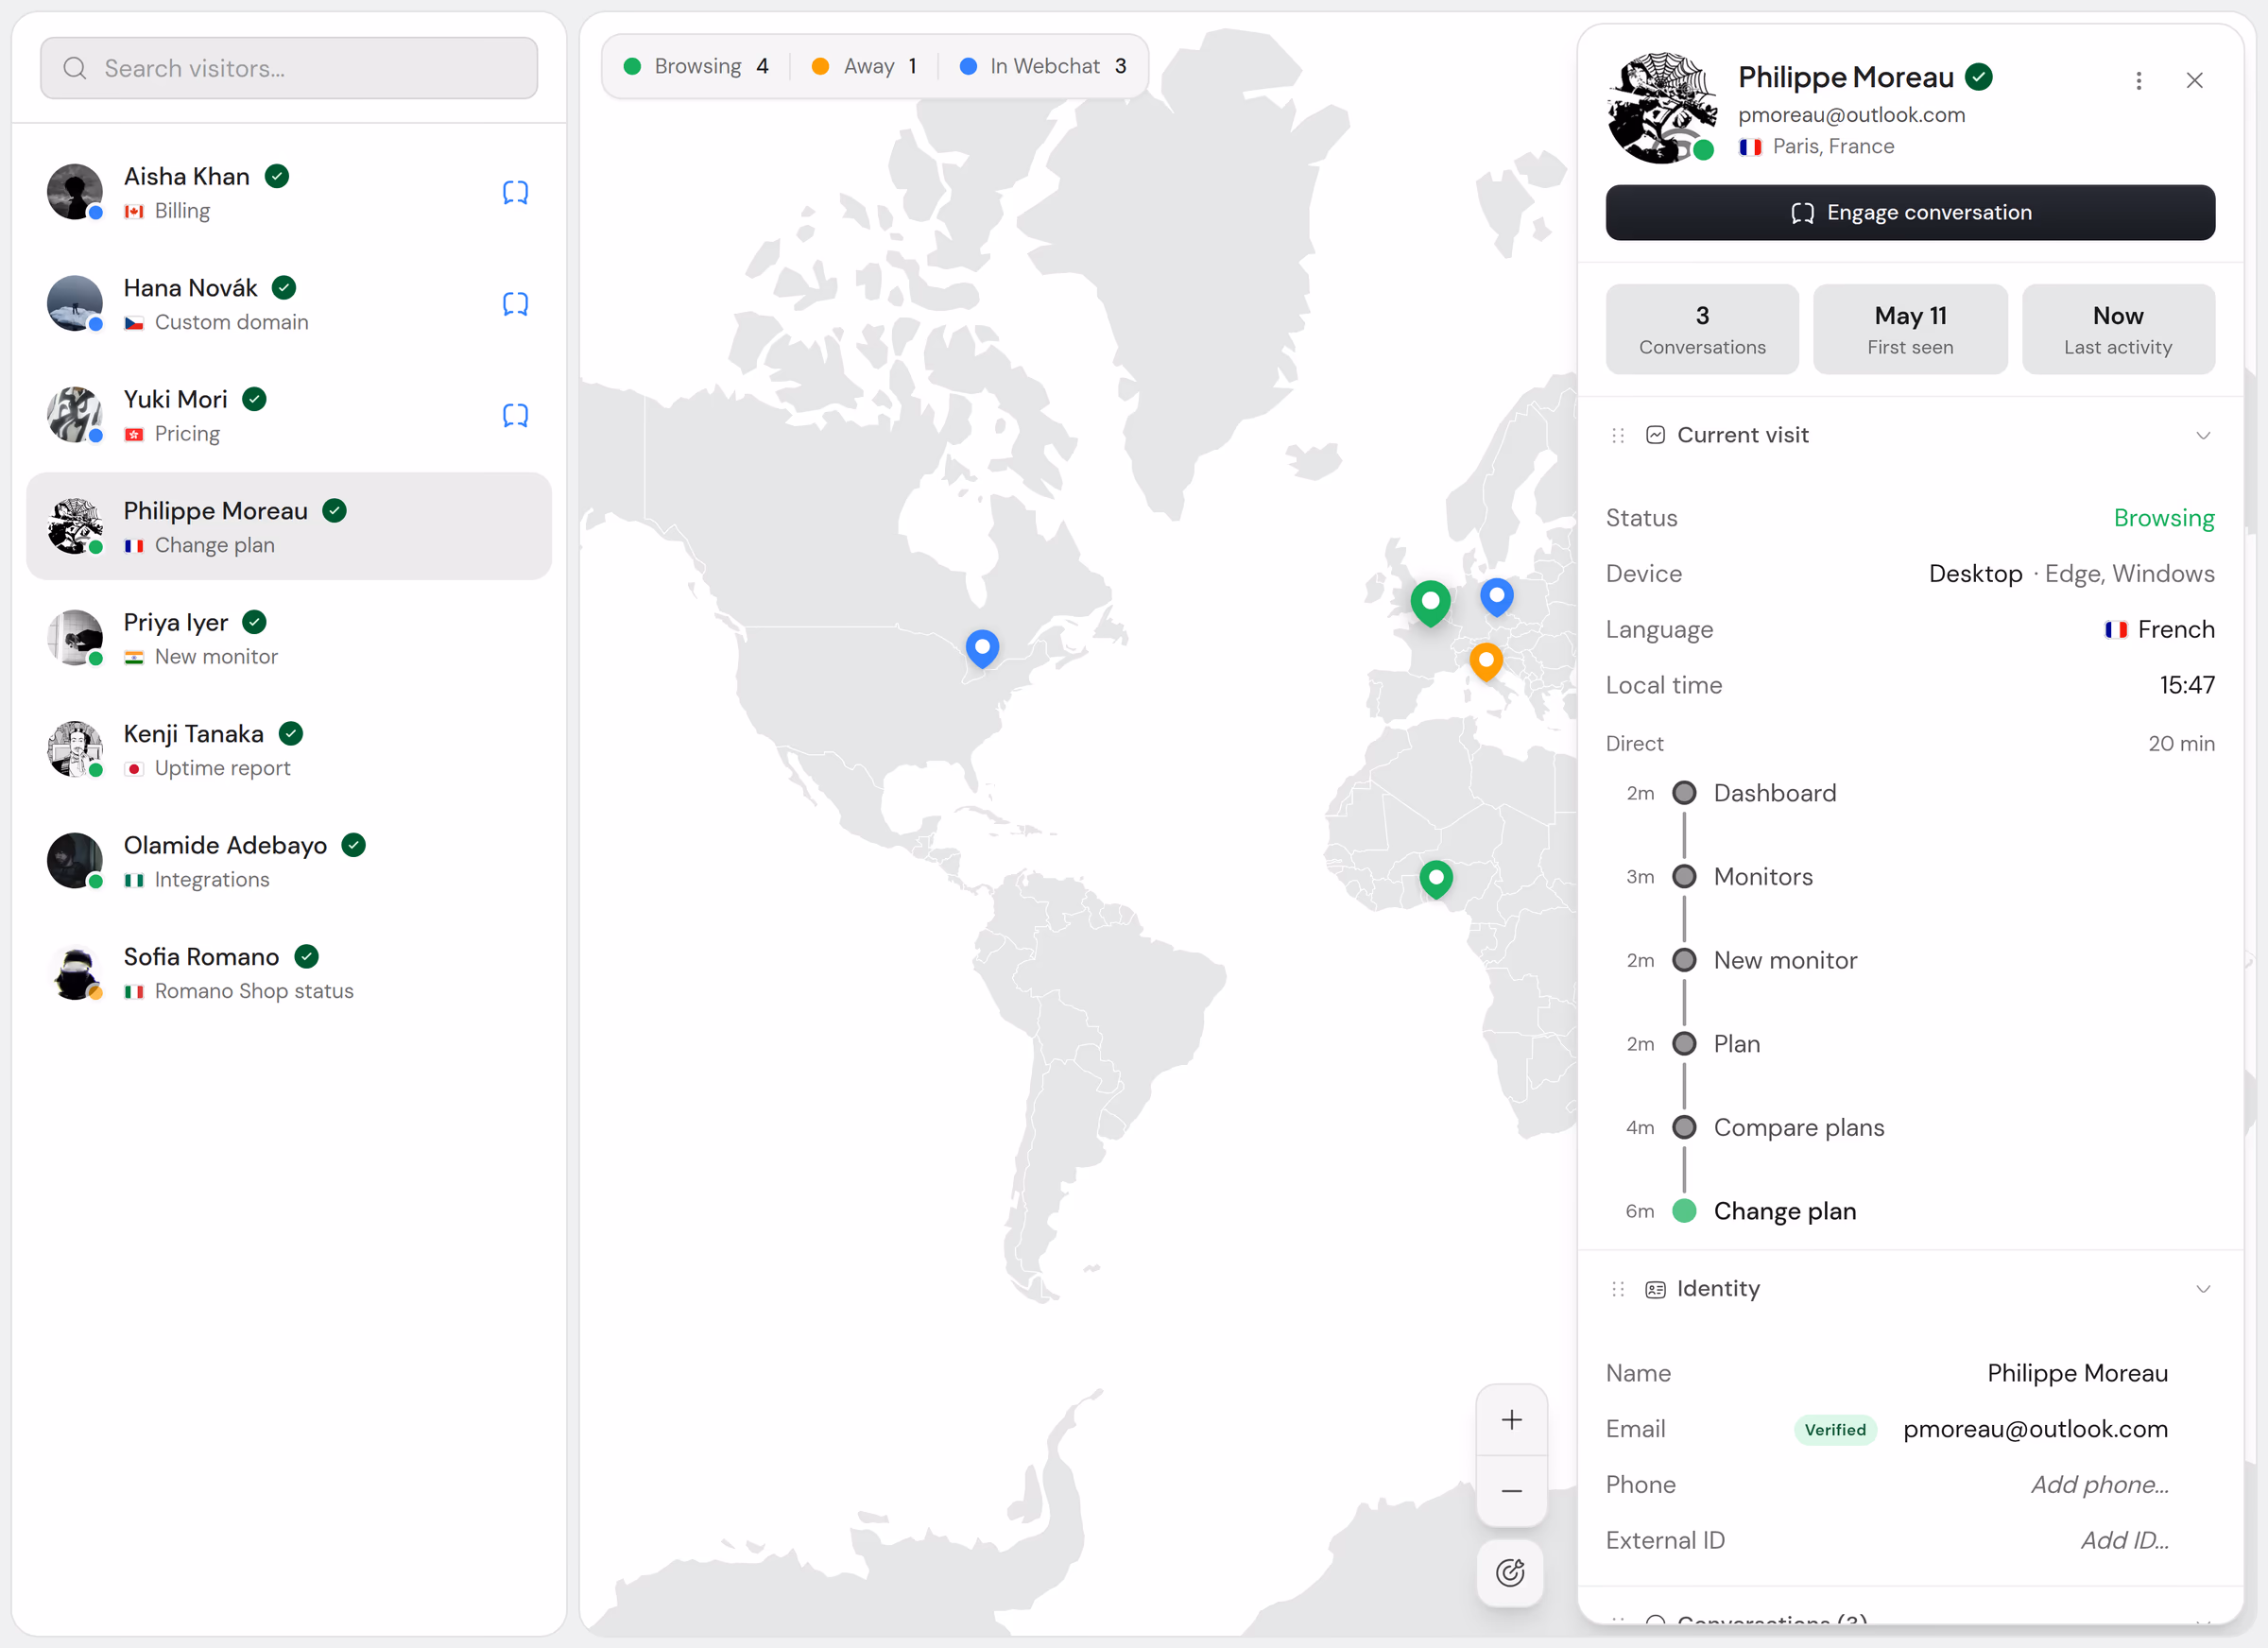2268x1648 pixels.
Task: Click the blue map pin over central Europe
Action: click(x=1497, y=598)
